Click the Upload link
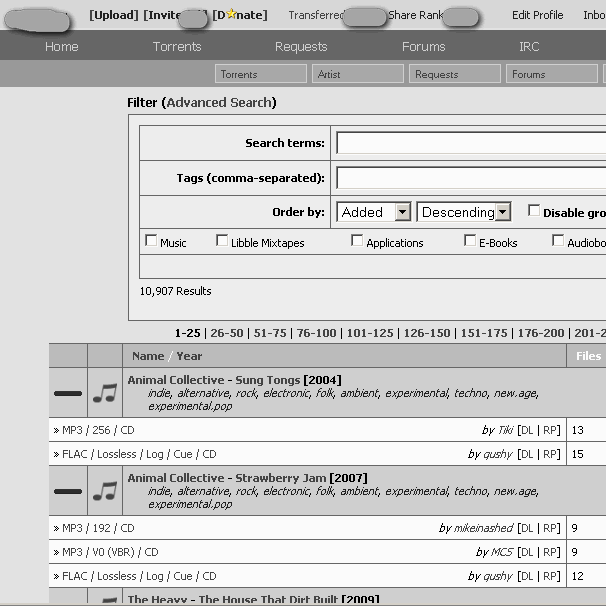Viewport: 606px width, 606px height. click(114, 15)
